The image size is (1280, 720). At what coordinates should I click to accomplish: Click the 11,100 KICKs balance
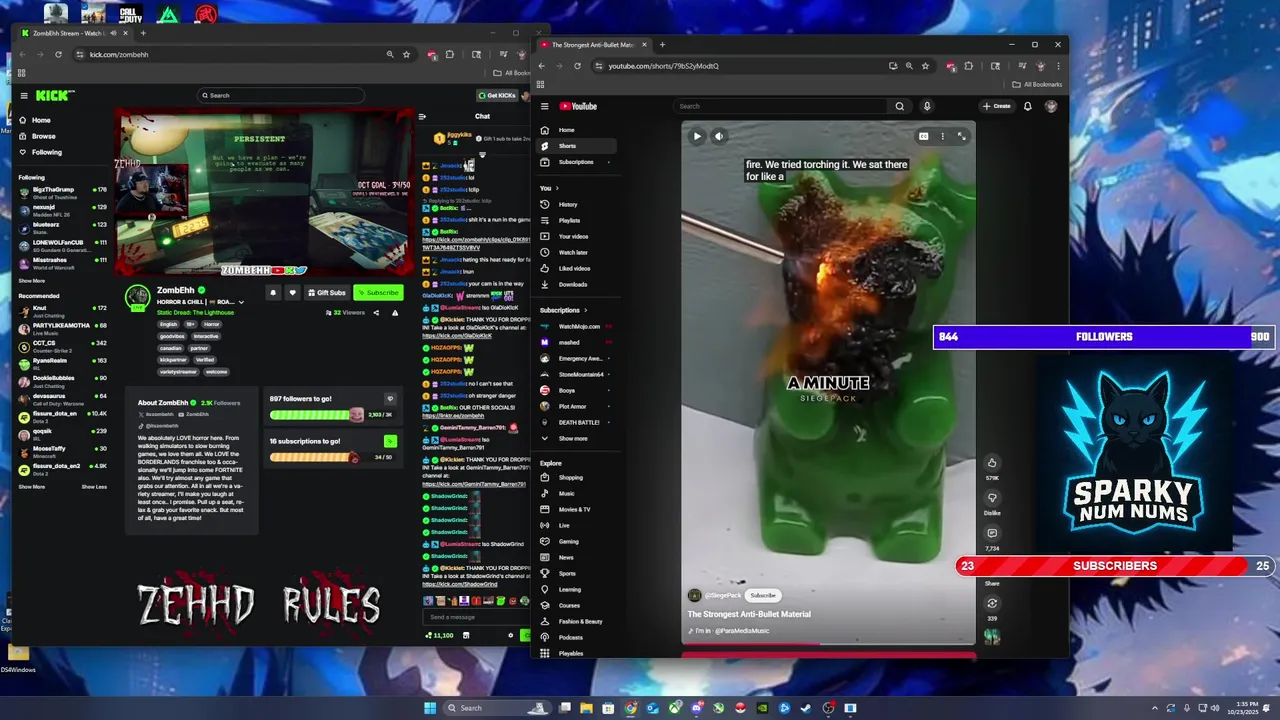[x=439, y=635]
